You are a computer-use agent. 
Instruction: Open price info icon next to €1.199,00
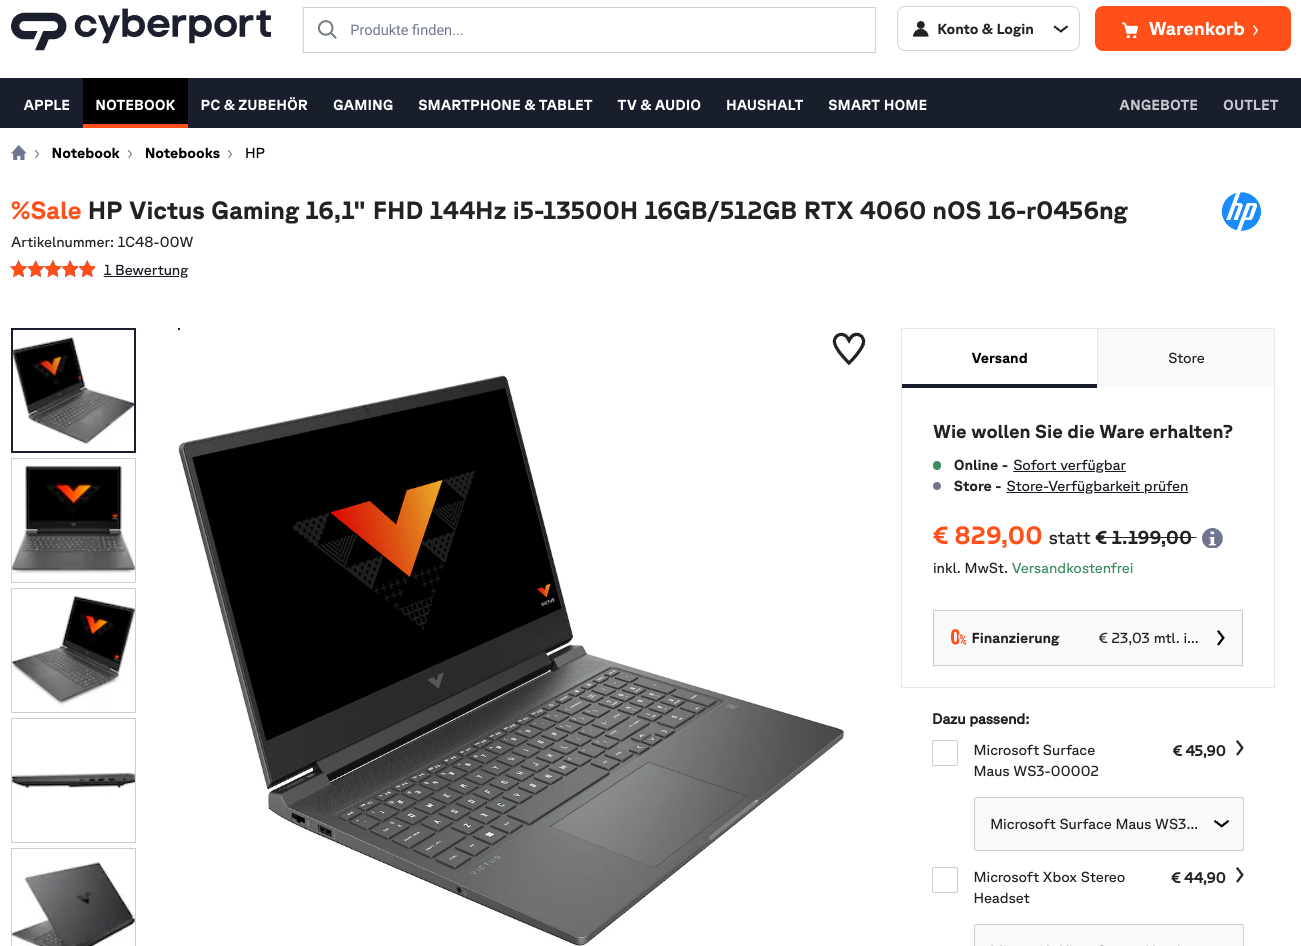click(1212, 538)
